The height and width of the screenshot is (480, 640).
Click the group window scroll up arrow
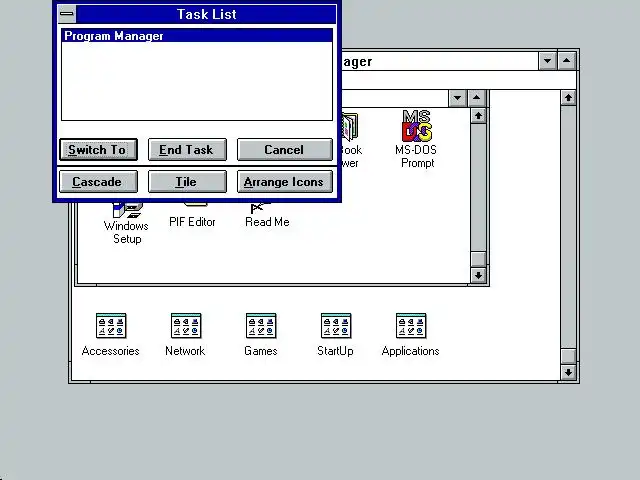478,116
